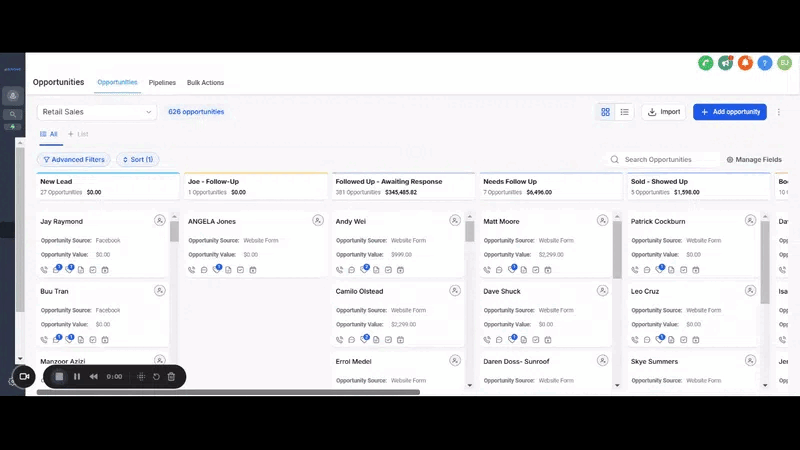Open notes icon on Jay Raymond card
This screenshot has height=450, width=800.
81,270
